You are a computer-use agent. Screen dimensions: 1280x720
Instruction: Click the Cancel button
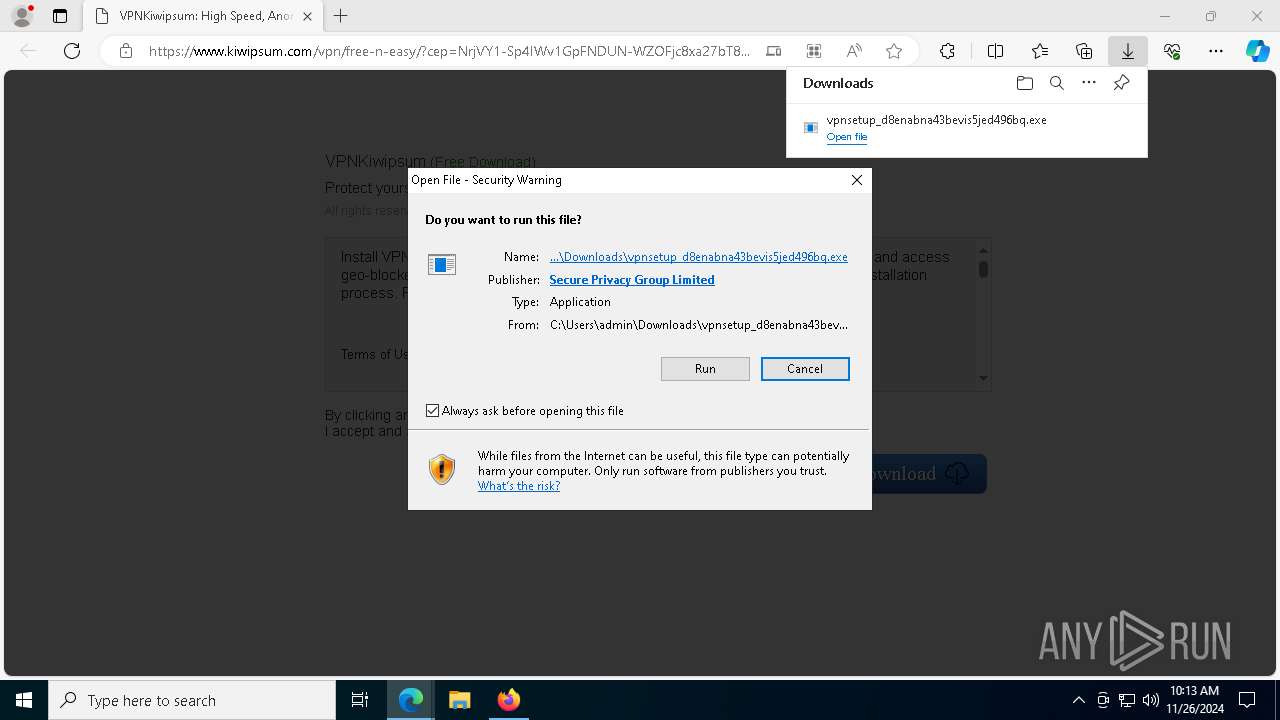(x=805, y=369)
